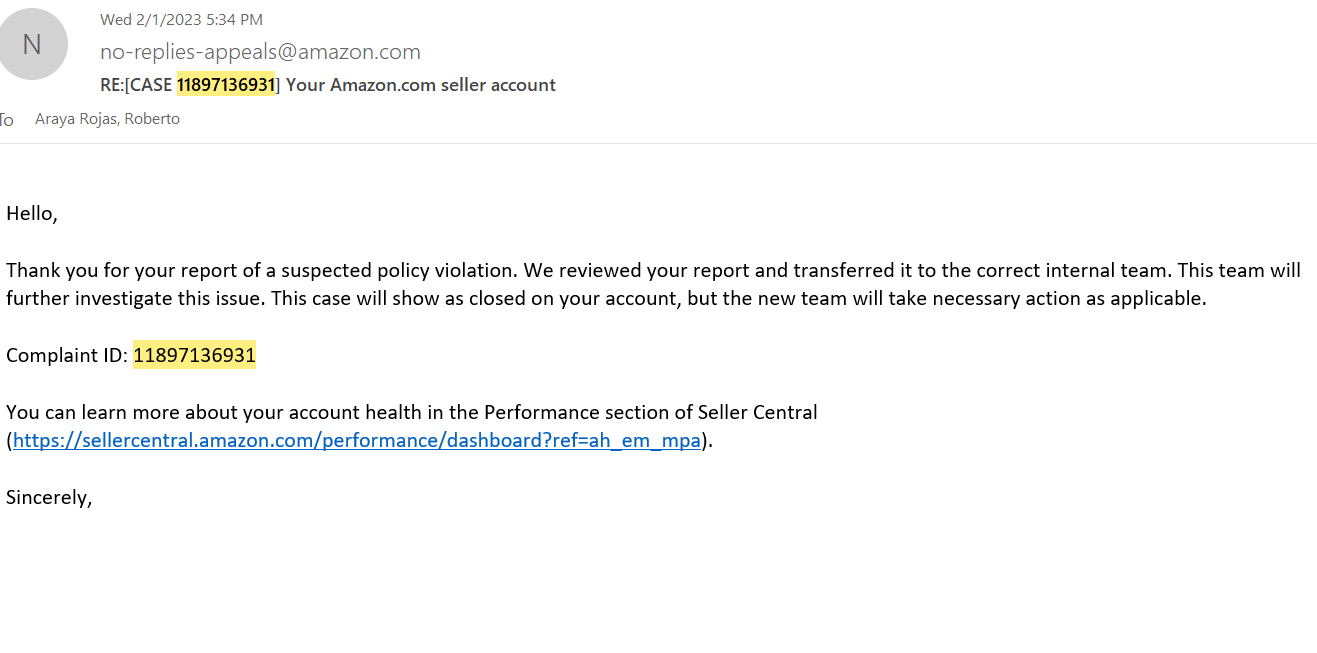The image size is (1317, 653).
Task: Click the "Sincerely," closing line
Action: (49, 497)
